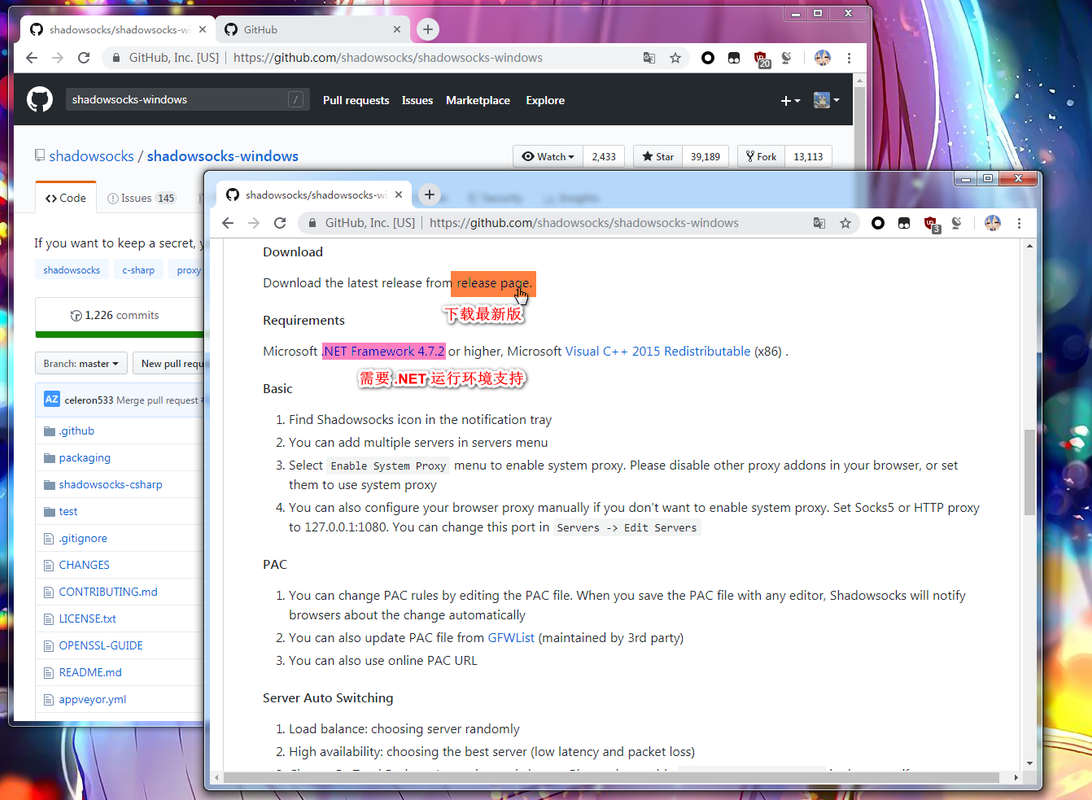Viewport: 1092px width, 800px height.
Task: Open new tab with plus in front window
Action: point(430,194)
